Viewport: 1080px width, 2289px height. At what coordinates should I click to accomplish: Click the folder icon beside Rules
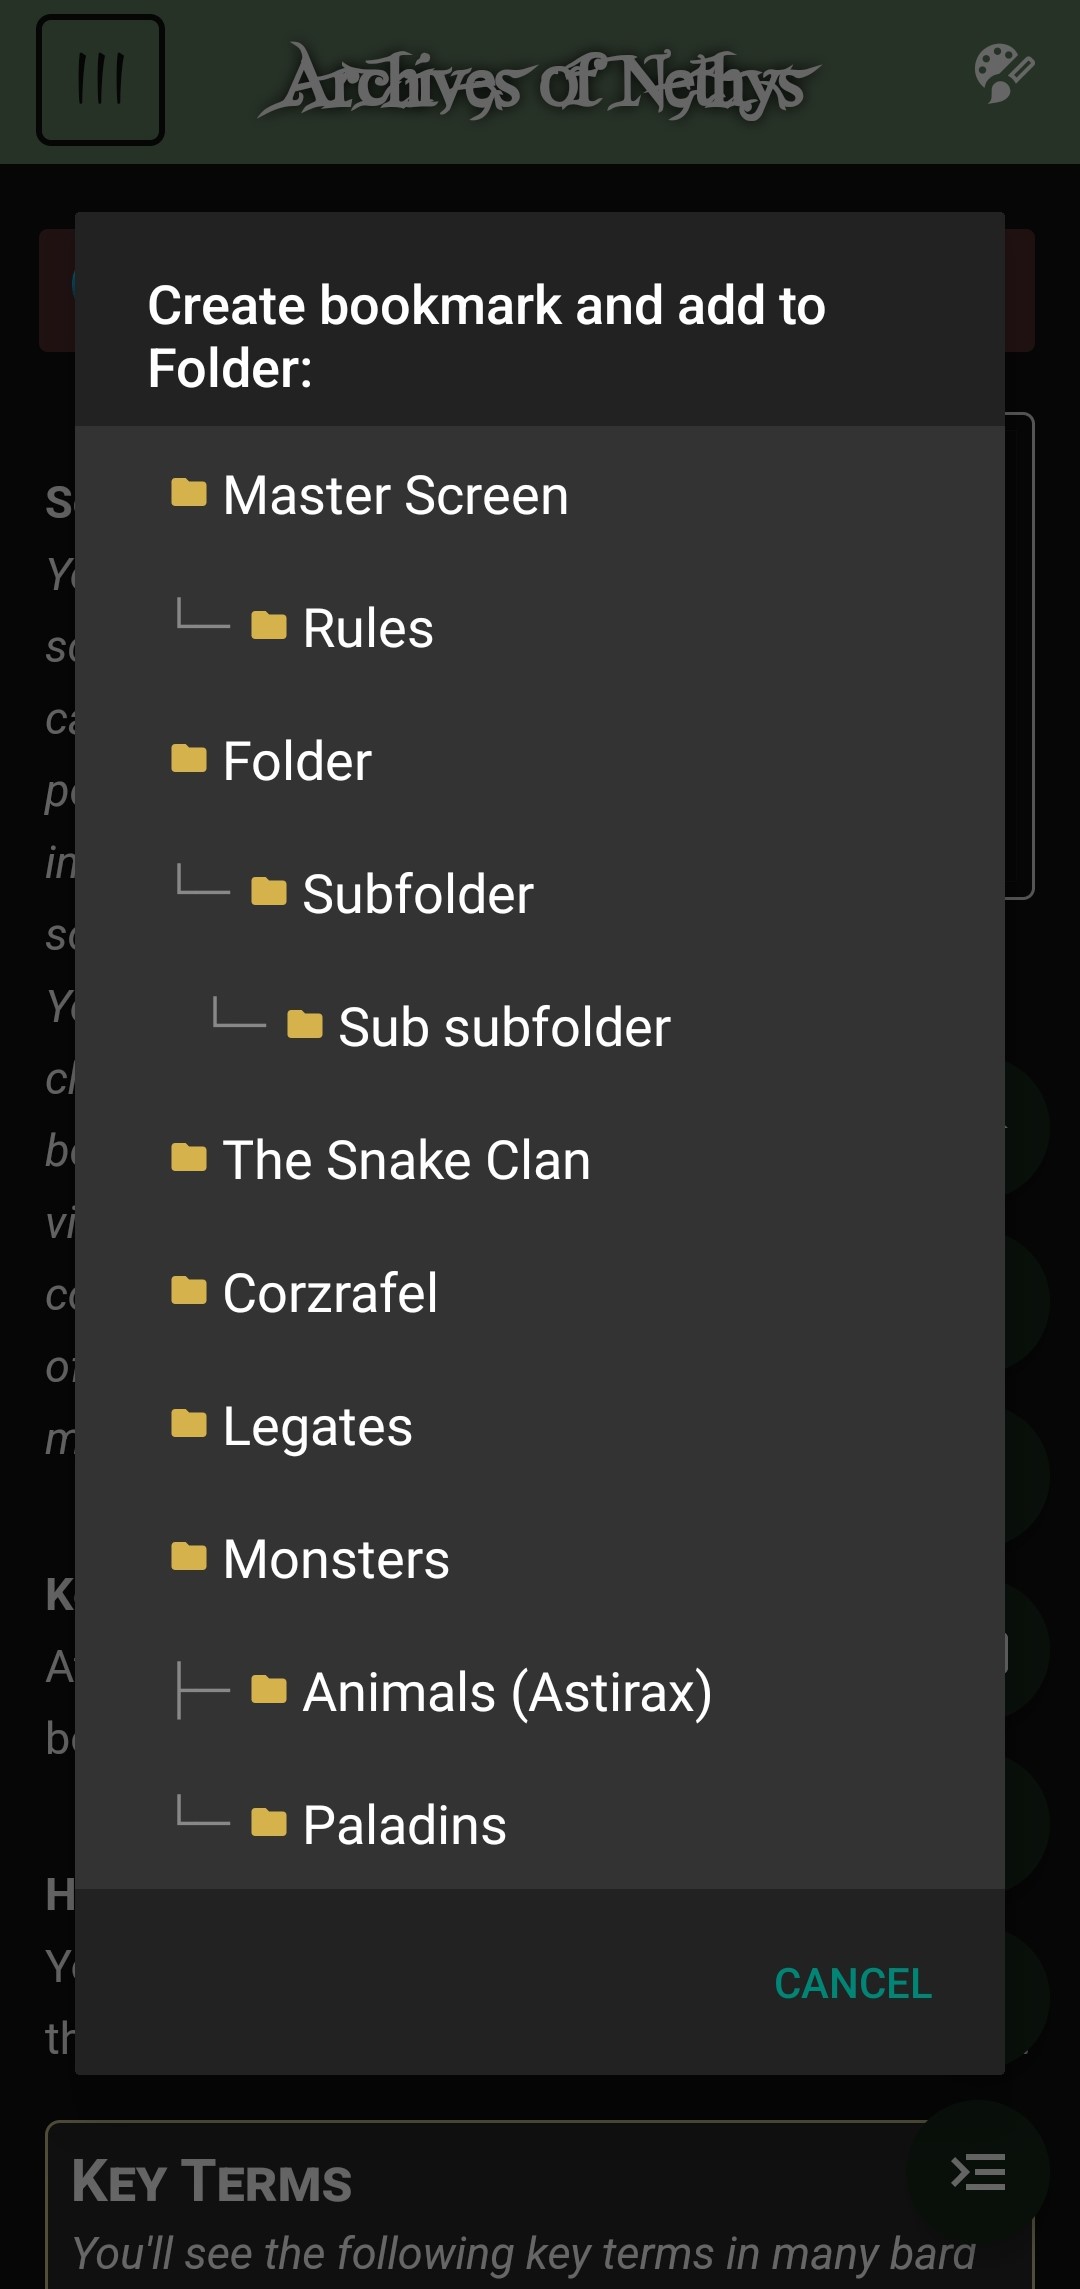(x=269, y=626)
